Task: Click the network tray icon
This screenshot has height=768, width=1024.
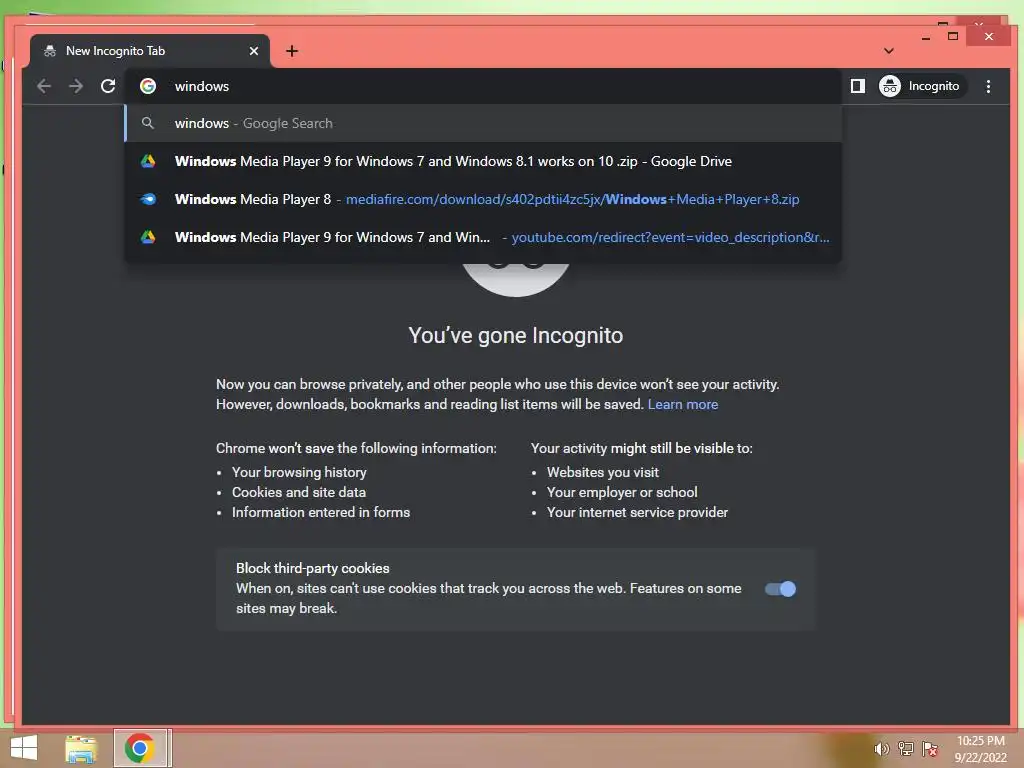Action: [906, 749]
